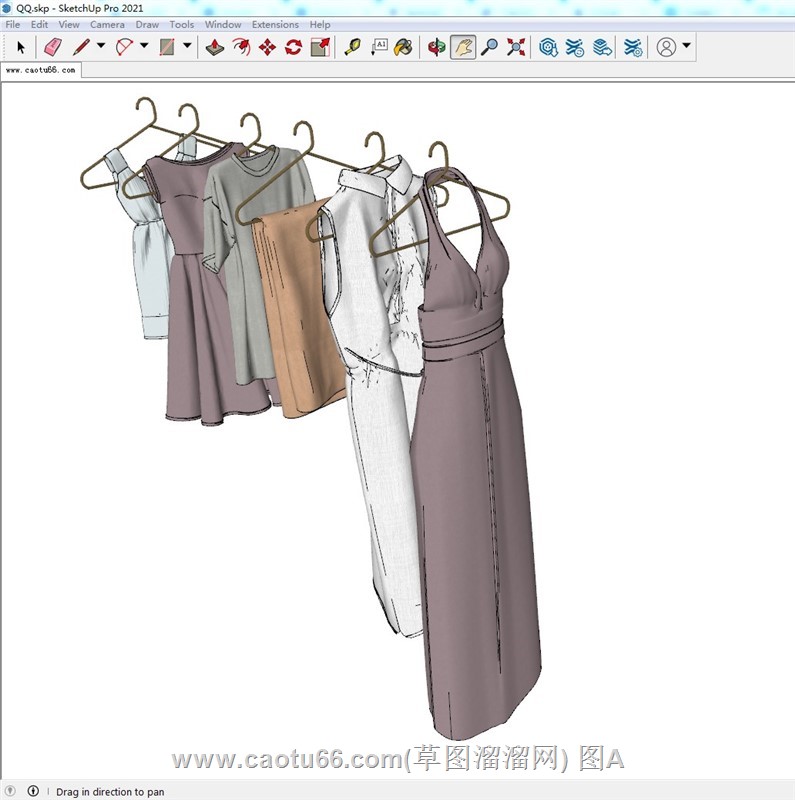Screen dimensions: 795x800
Task: Select the Rotate tool
Action: 293,47
